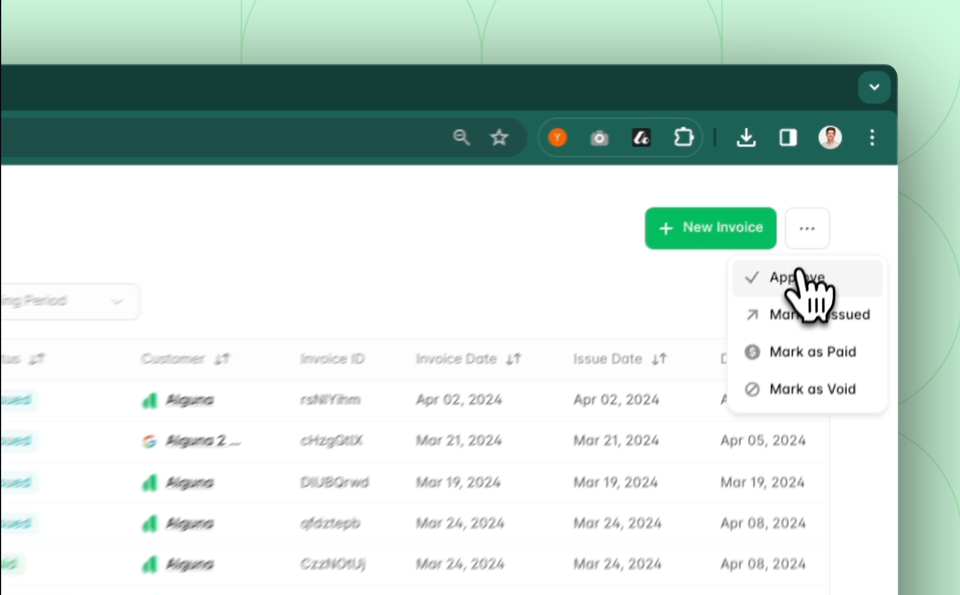Image resolution: width=960 pixels, height=595 pixels.
Task: Select invoice ID rsNlYihm
Action: 330,400
